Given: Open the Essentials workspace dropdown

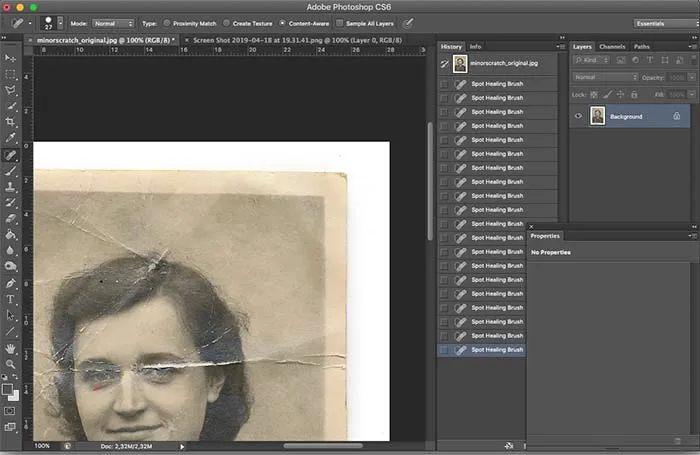Looking at the screenshot, I should pos(666,23).
